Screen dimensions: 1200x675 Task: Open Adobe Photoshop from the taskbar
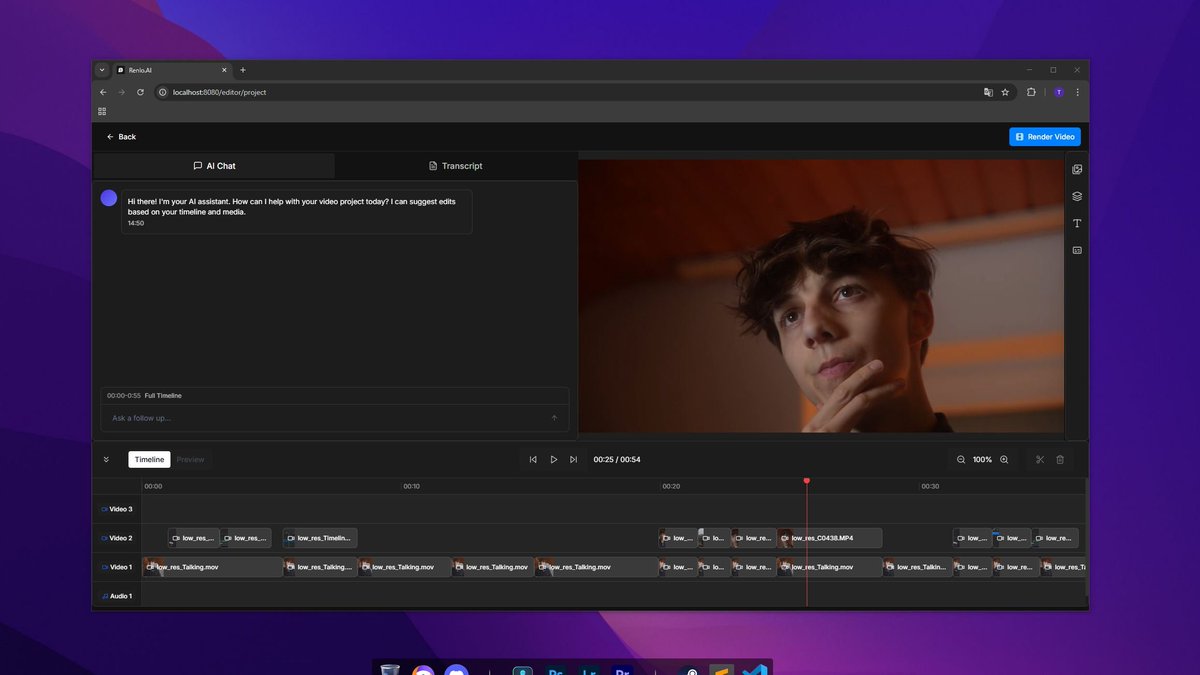coord(555,671)
